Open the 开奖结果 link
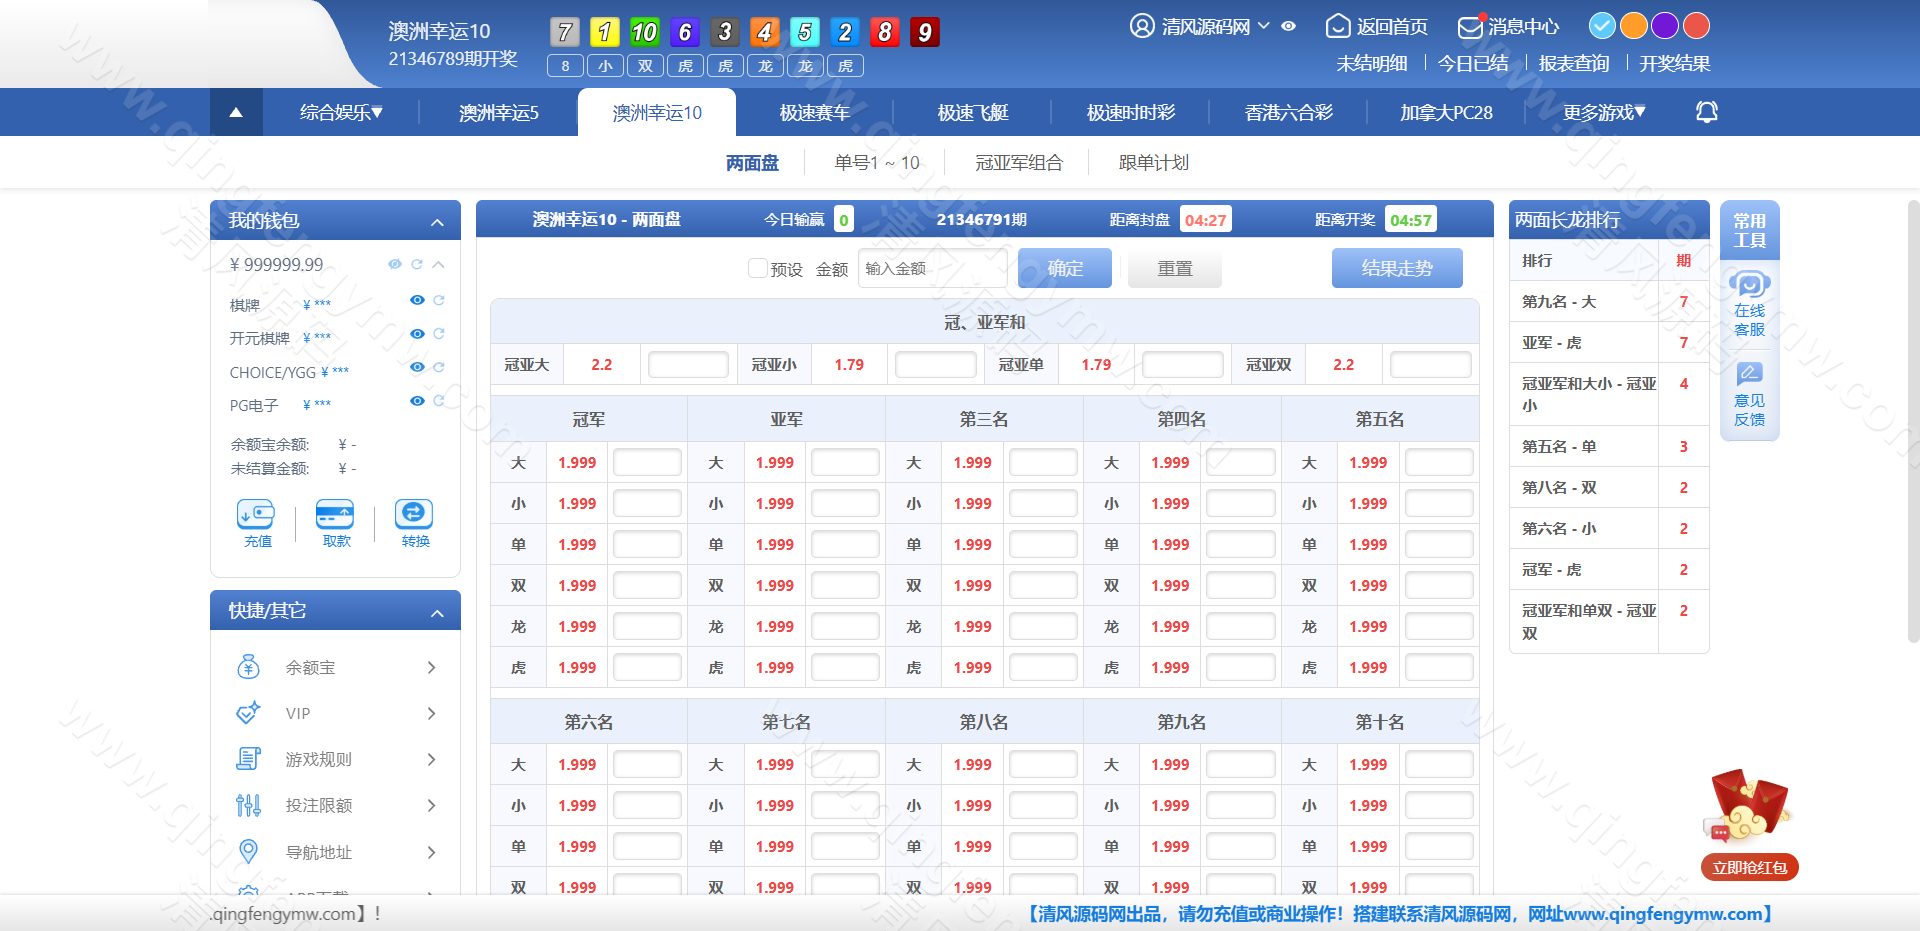Viewport: 1920px width, 931px height. click(1675, 63)
